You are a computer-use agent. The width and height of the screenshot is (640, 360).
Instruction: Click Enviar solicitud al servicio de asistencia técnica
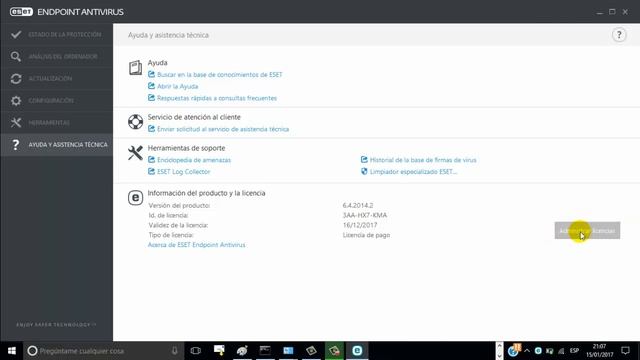[x=223, y=129]
